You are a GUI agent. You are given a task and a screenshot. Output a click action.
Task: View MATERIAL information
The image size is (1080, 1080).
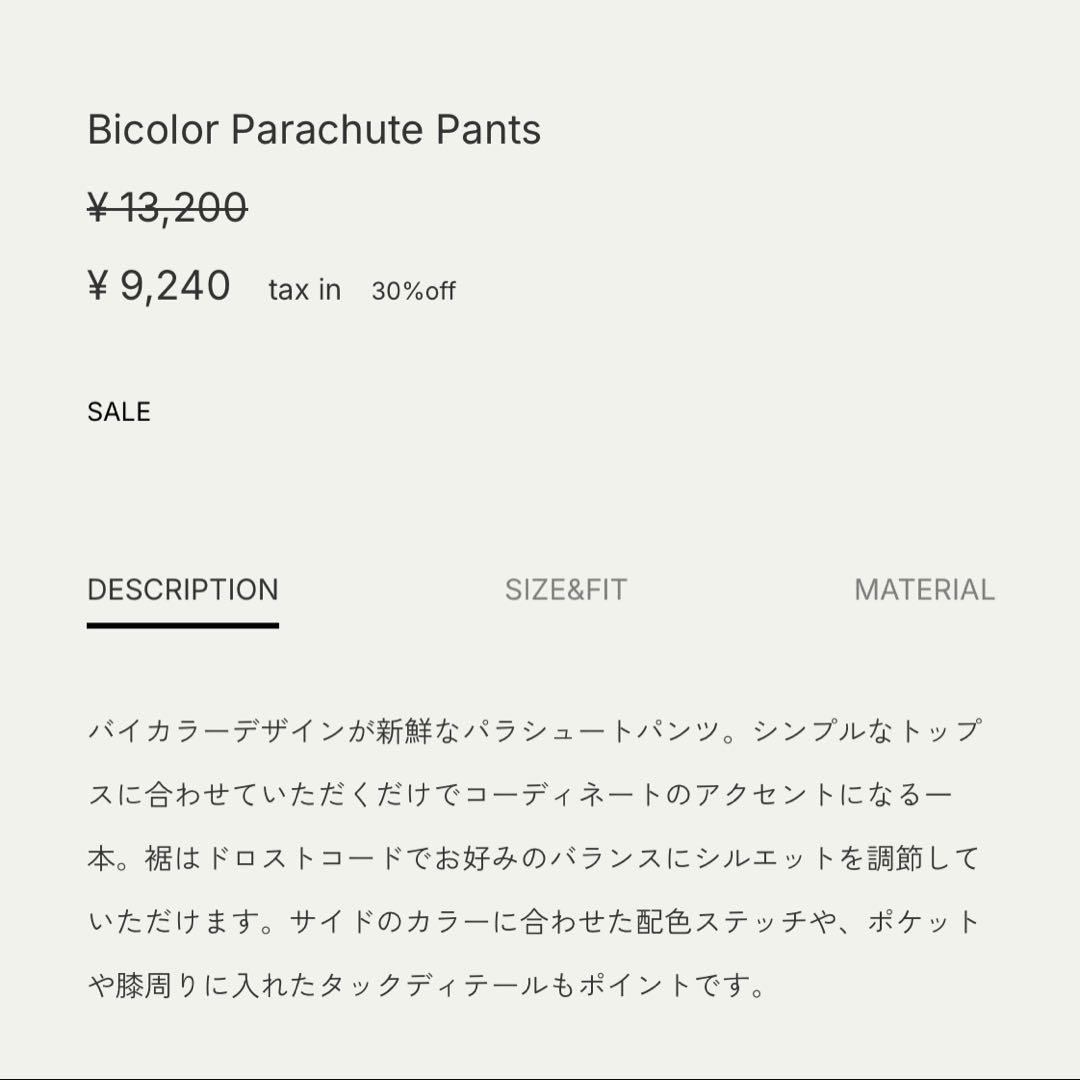pyautogui.click(x=923, y=590)
